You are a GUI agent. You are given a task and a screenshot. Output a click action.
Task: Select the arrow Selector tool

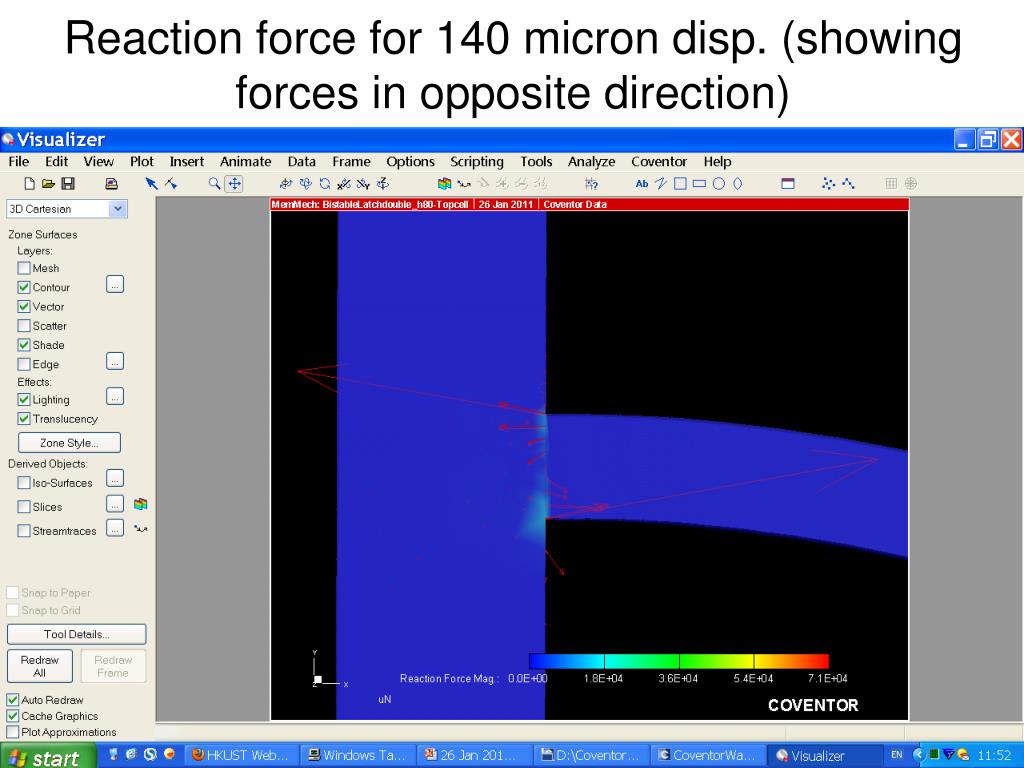(152, 184)
